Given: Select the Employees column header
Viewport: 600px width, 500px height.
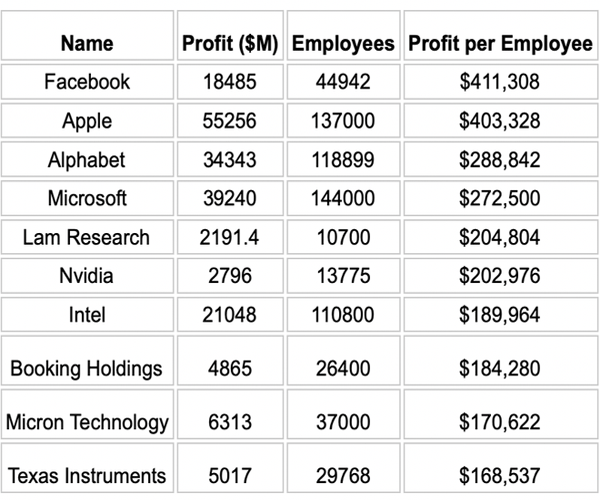Looking at the screenshot, I should coord(343,44).
